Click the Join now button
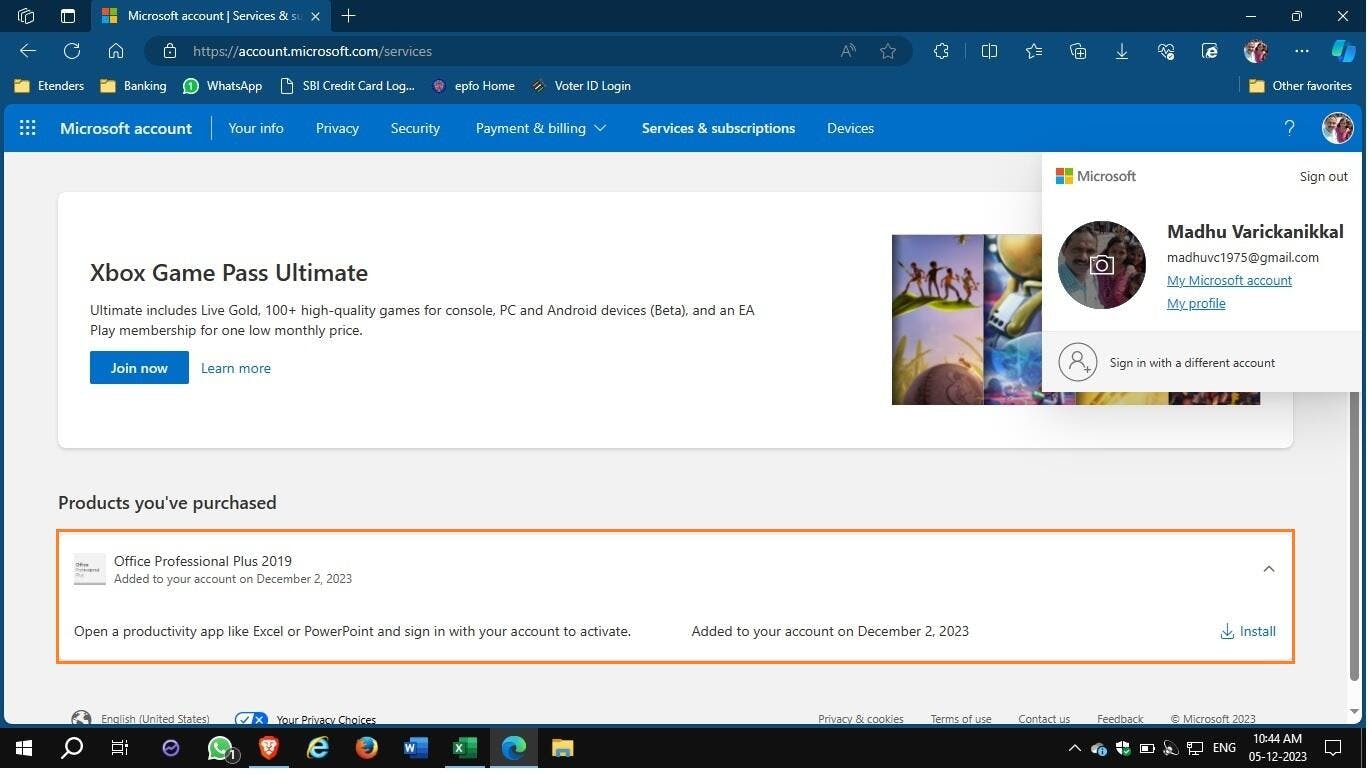 [x=139, y=368]
